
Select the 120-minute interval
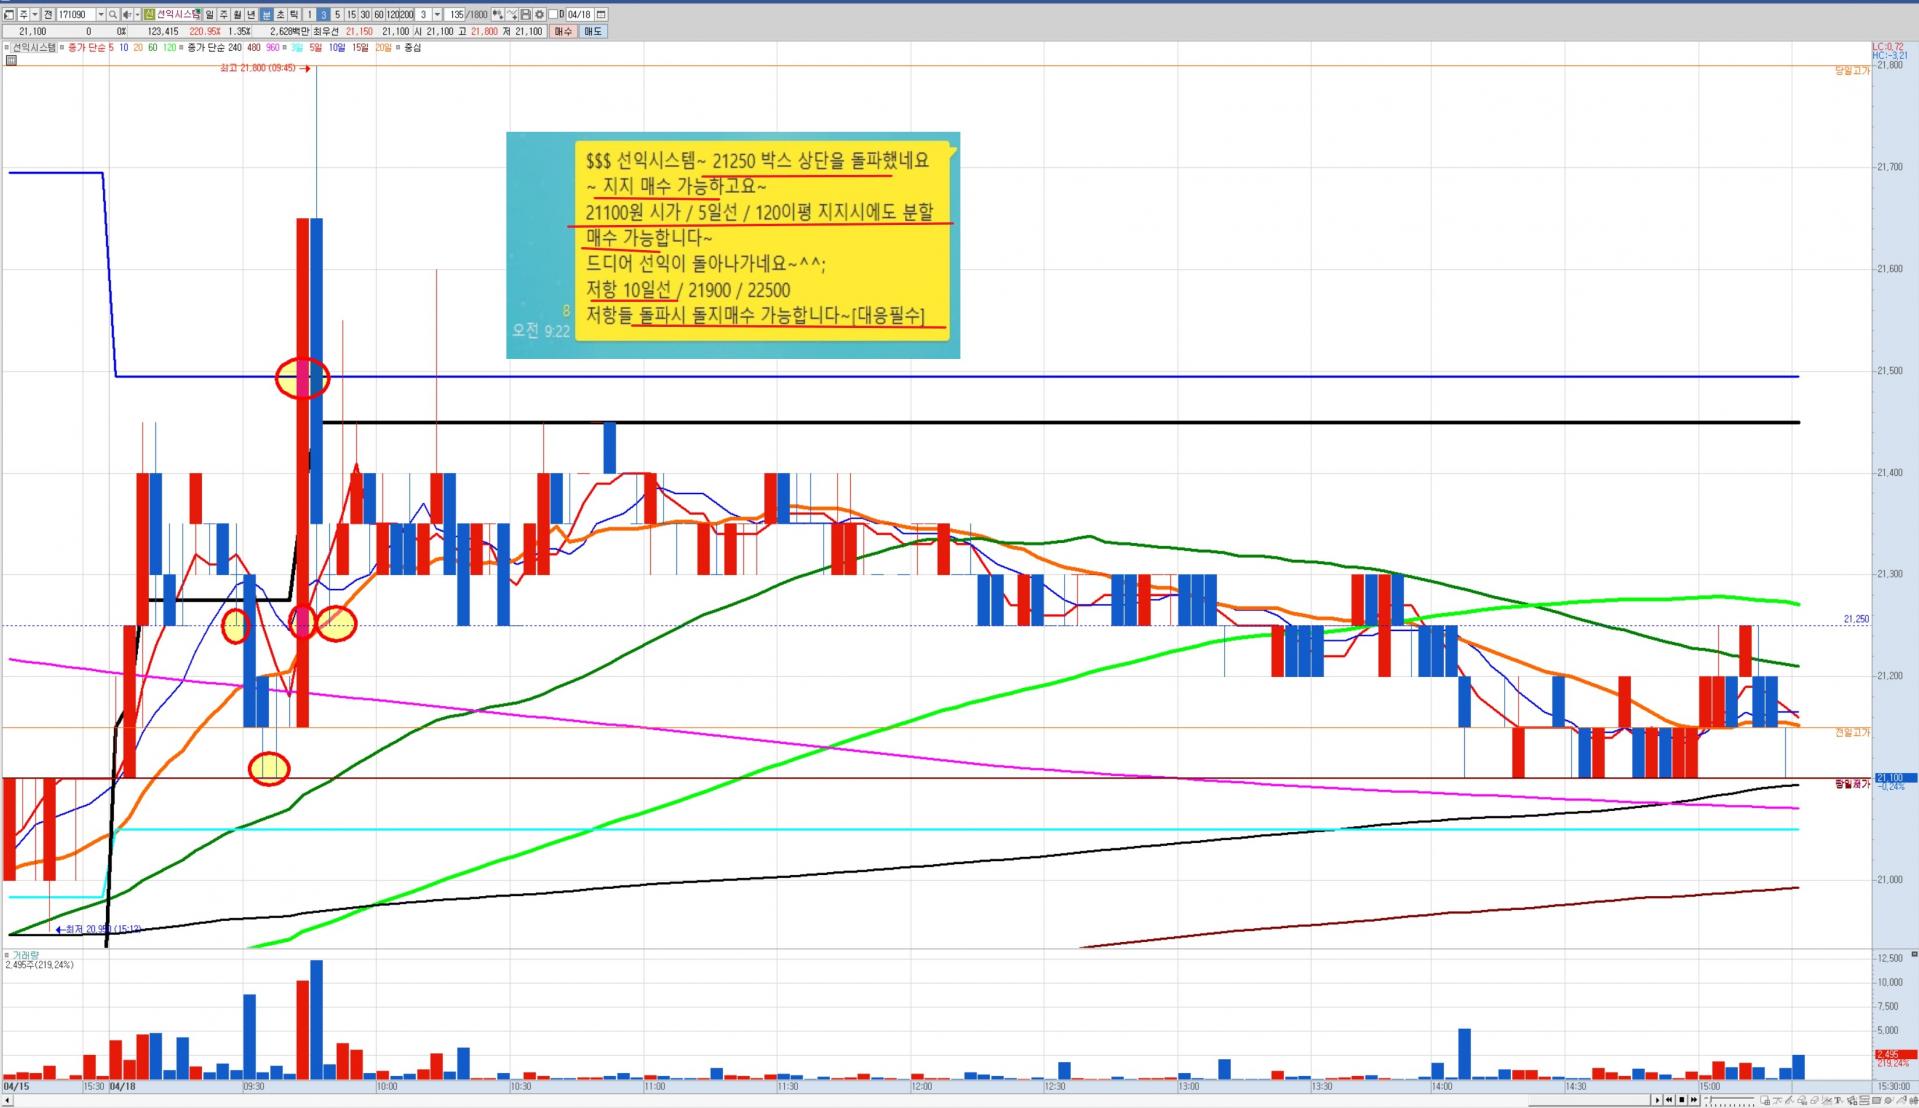pyautogui.click(x=393, y=15)
